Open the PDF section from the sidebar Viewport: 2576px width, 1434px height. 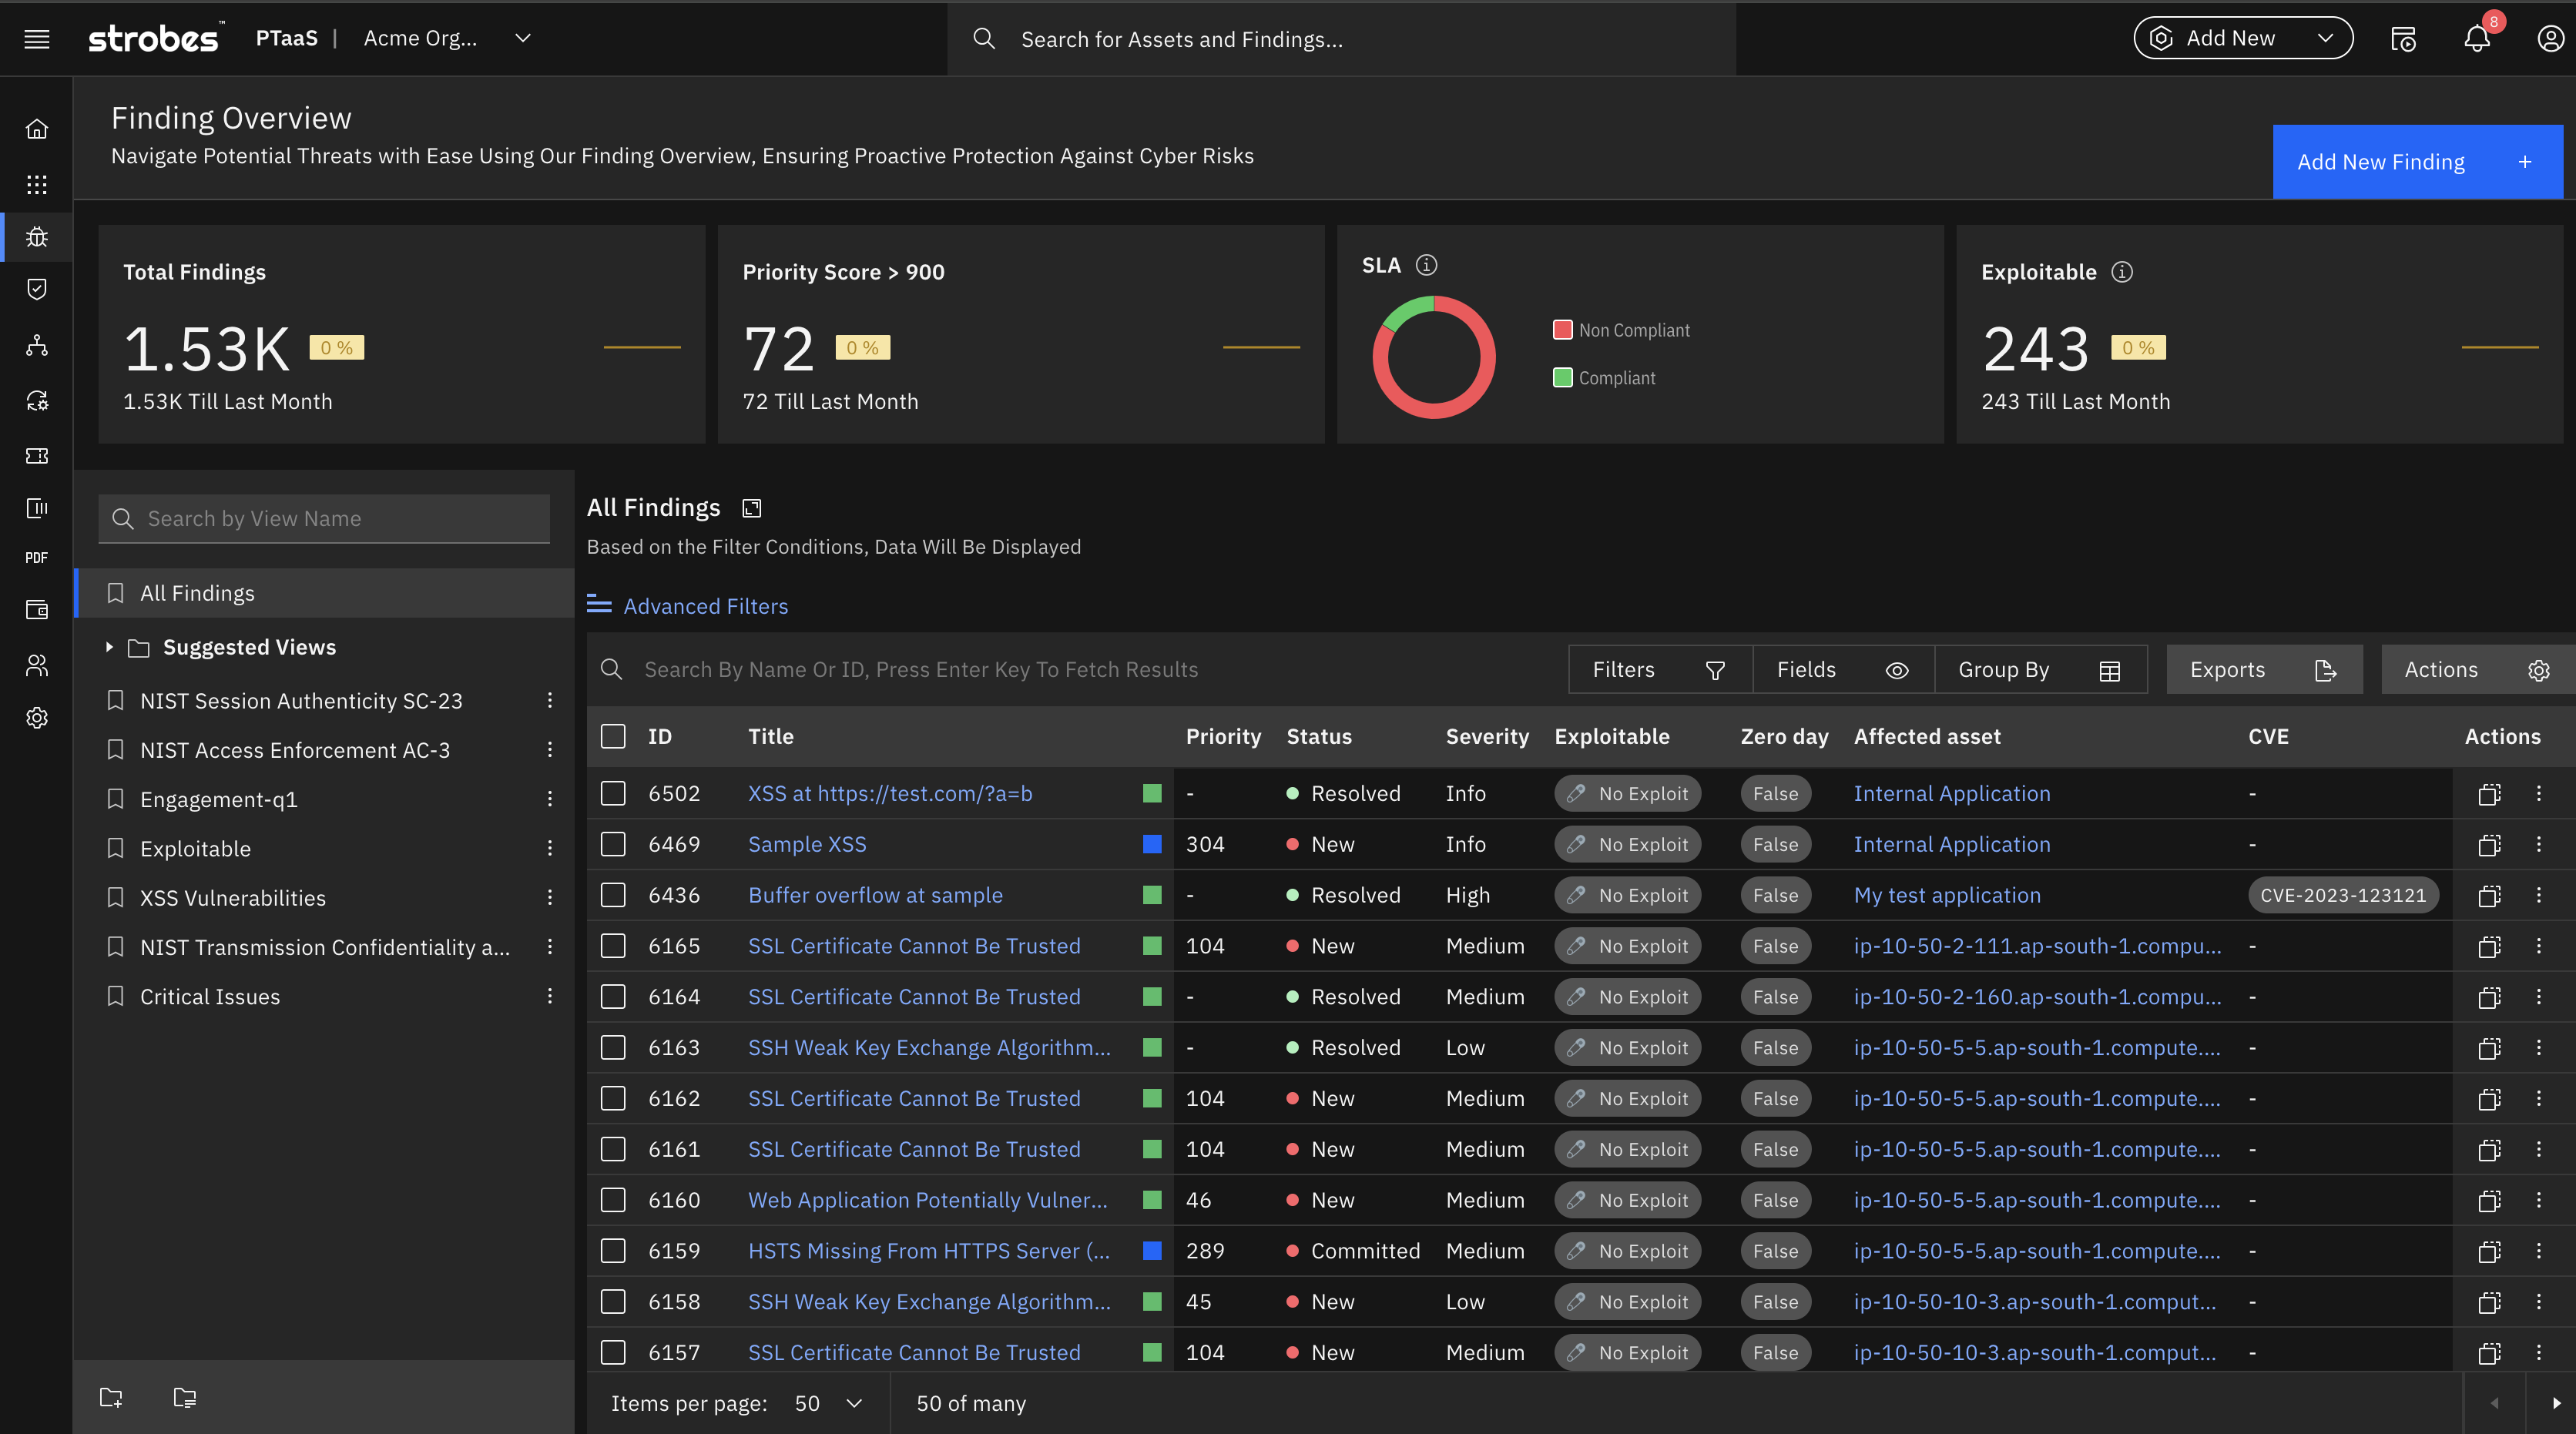[36, 558]
